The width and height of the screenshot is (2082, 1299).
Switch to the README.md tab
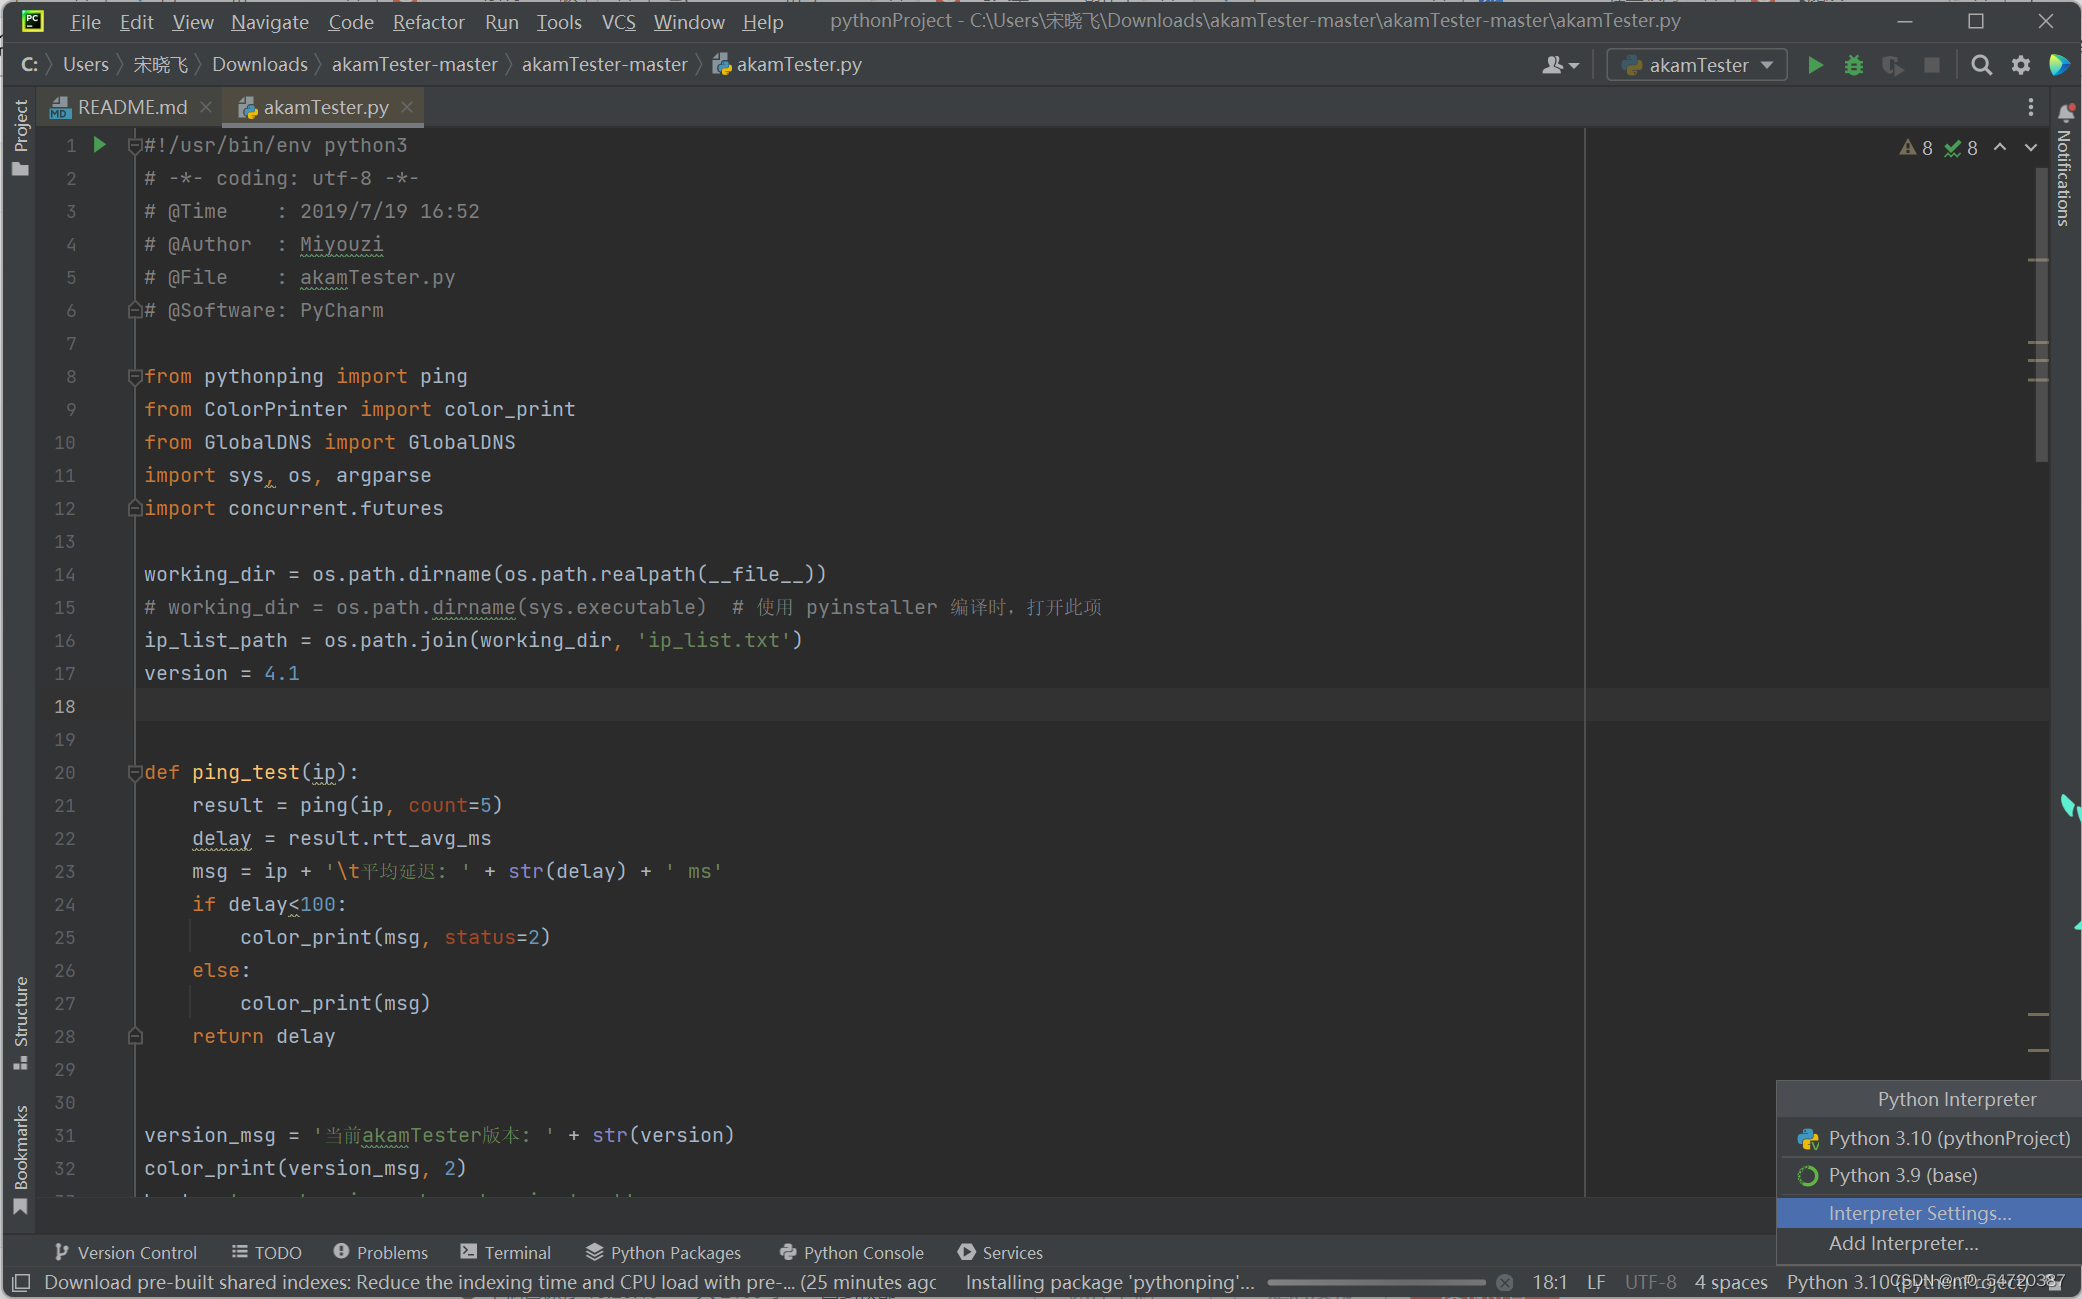tap(131, 107)
